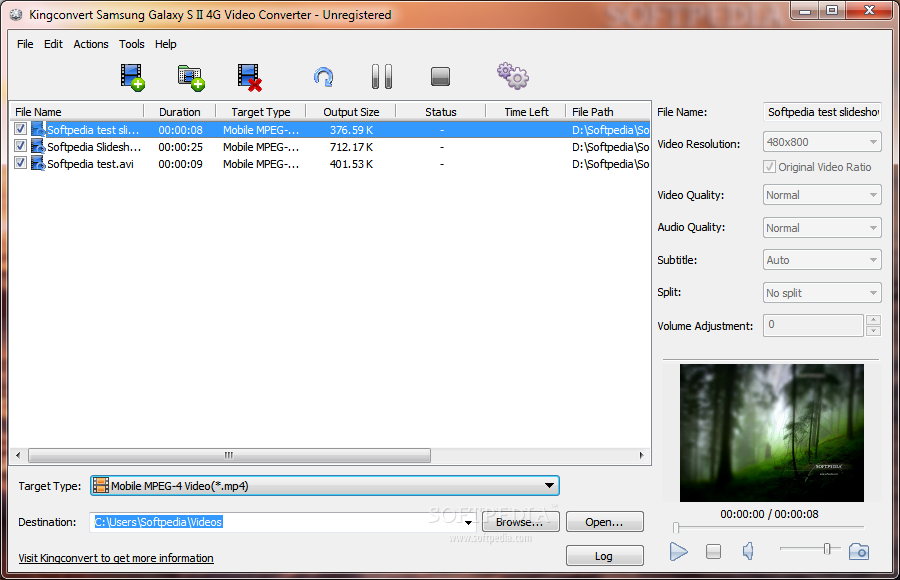The width and height of the screenshot is (900, 580).
Task: Click the forest video preview thumbnail
Action: pyautogui.click(x=771, y=433)
